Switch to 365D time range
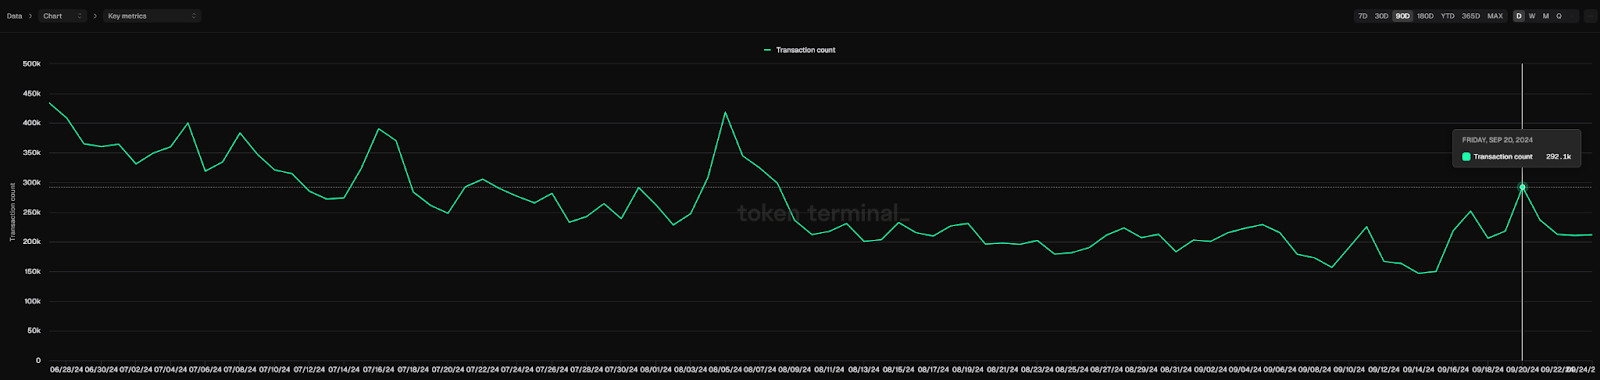 pos(1470,16)
